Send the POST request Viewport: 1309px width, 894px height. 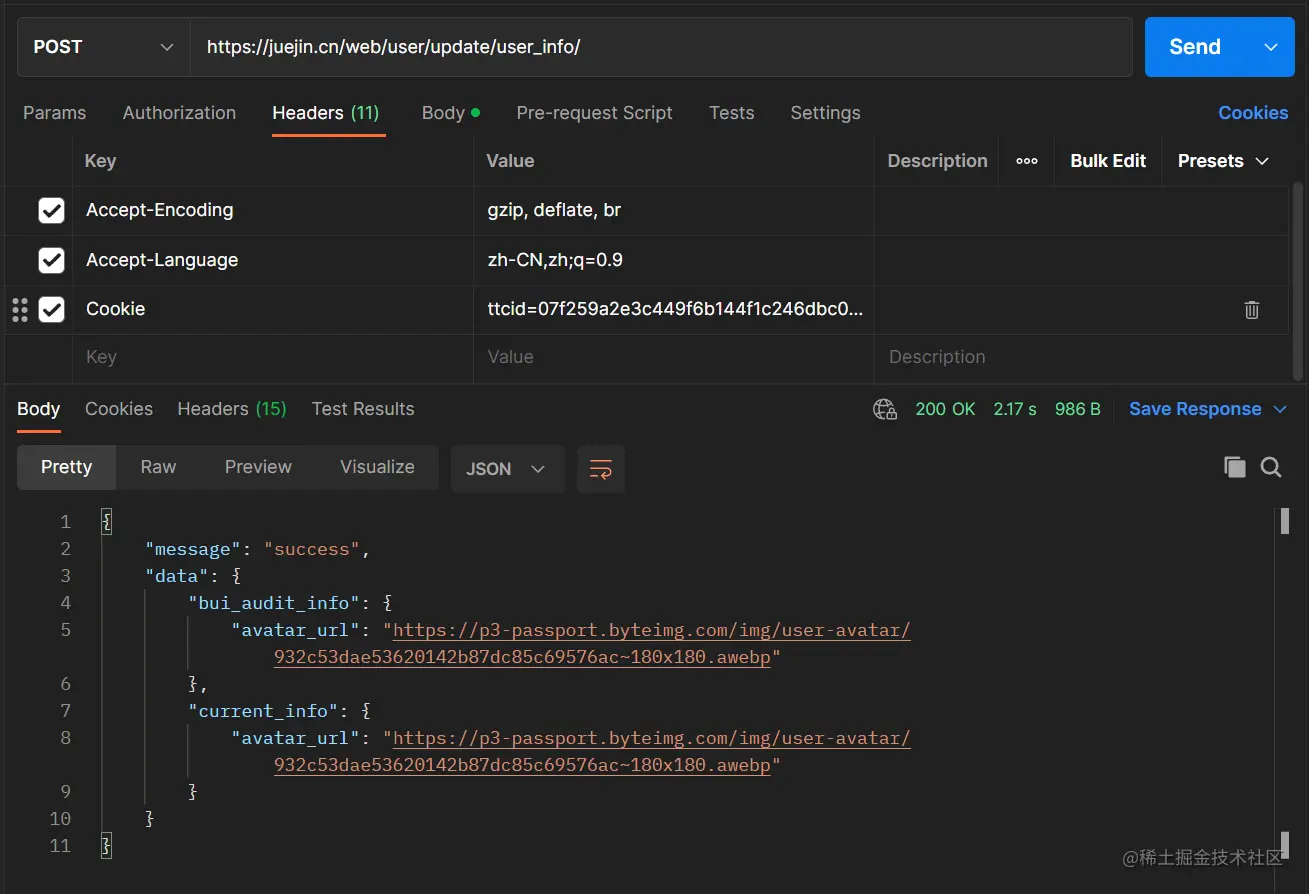(x=1195, y=47)
